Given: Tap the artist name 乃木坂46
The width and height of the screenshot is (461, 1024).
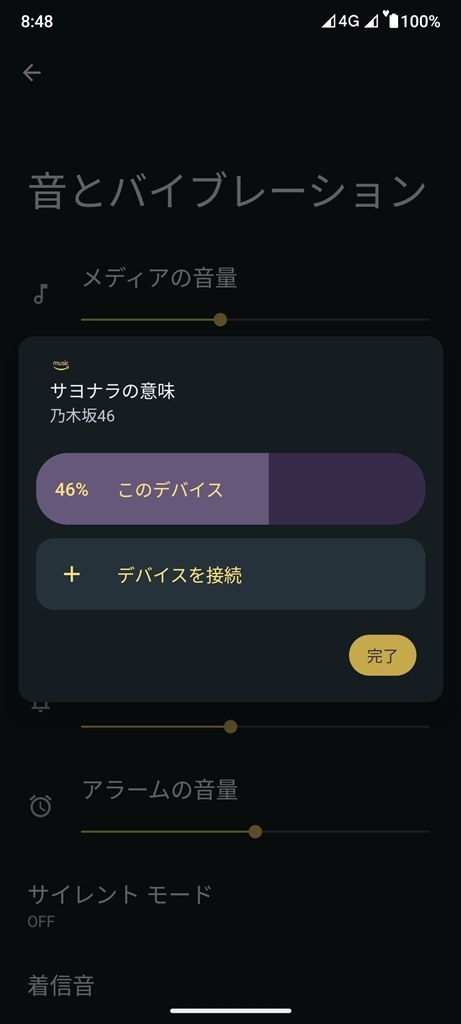Looking at the screenshot, I should (x=82, y=416).
